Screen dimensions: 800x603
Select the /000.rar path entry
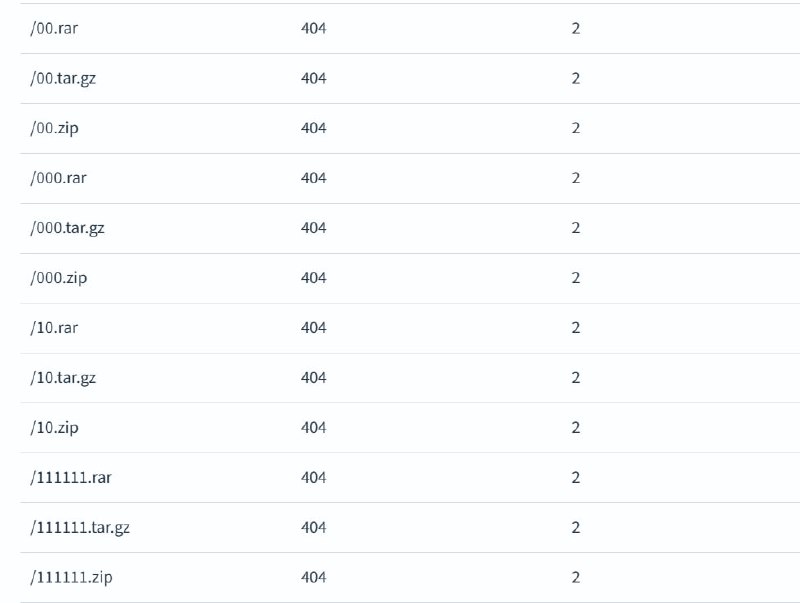click(x=58, y=178)
